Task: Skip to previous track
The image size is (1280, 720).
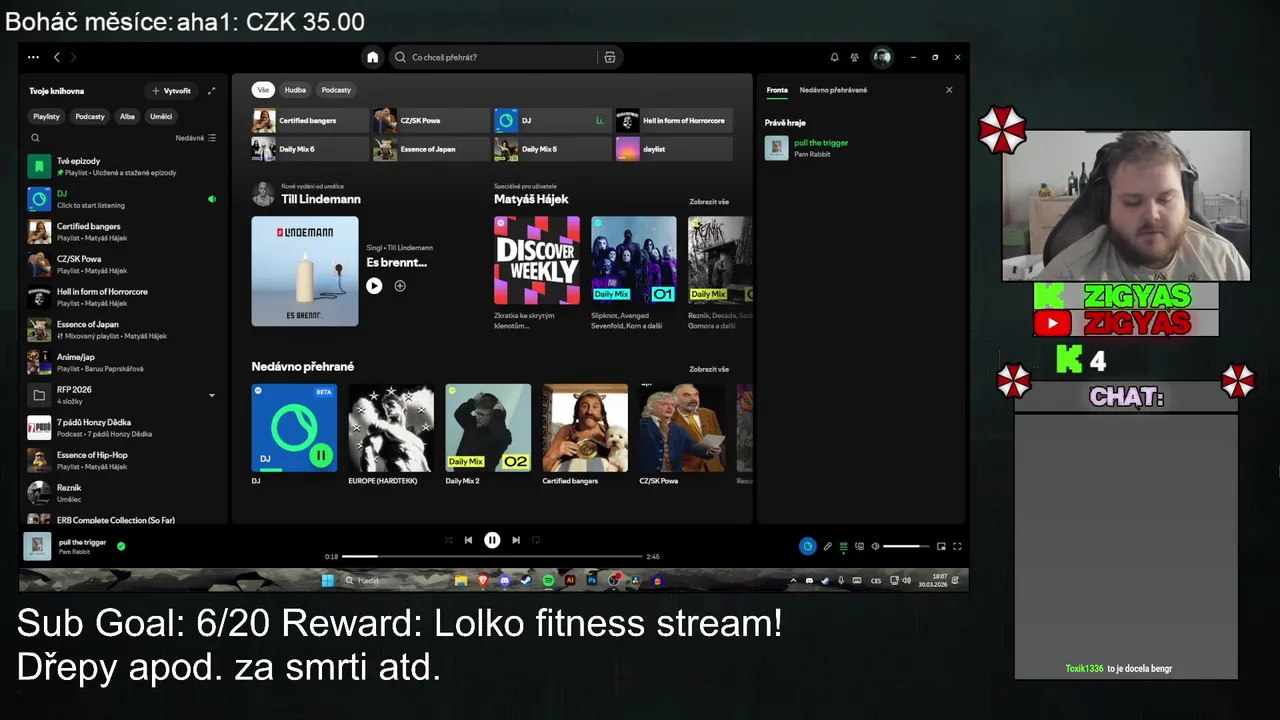Action: point(468,540)
